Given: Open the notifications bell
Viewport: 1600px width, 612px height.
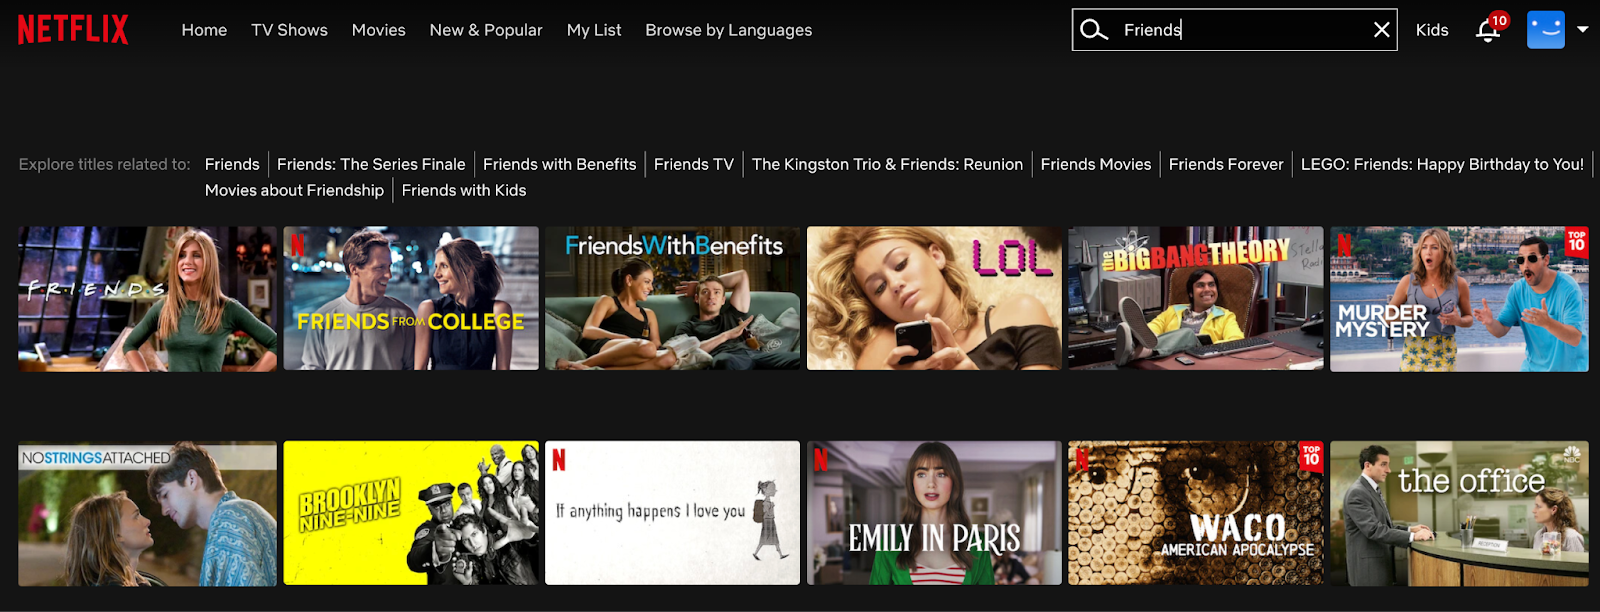Looking at the screenshot, I should (x=1488, y=30).
